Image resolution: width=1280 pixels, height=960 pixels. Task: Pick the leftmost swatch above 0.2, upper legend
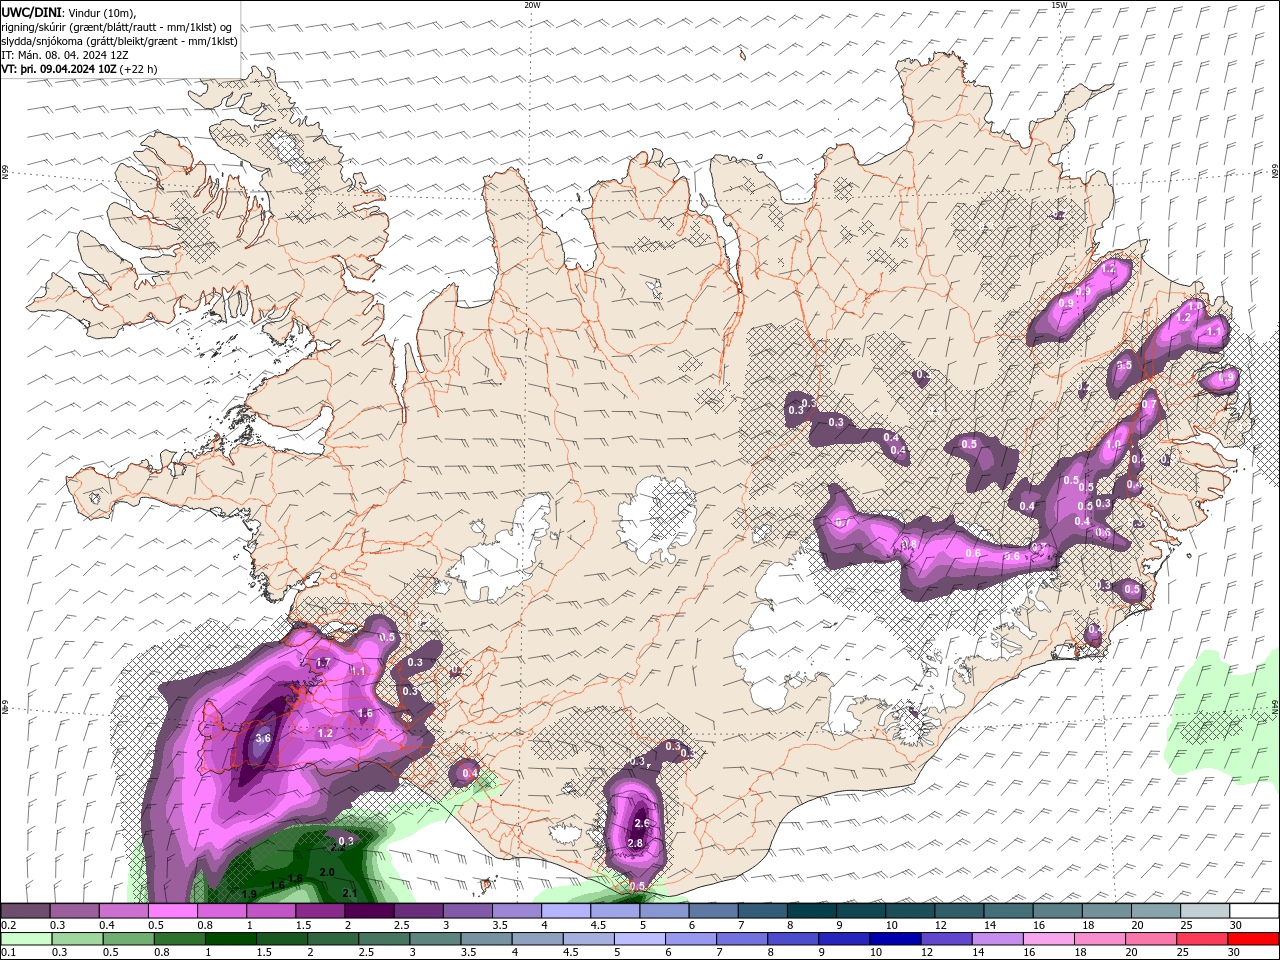click(x=25, y=911)
